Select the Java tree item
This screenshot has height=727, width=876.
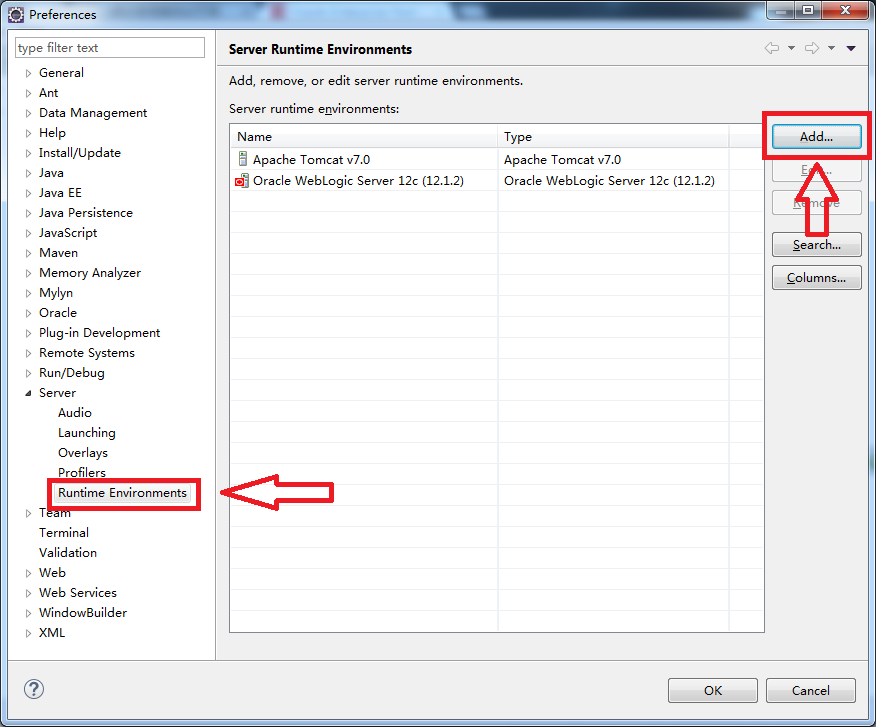(x=51, y=173)
